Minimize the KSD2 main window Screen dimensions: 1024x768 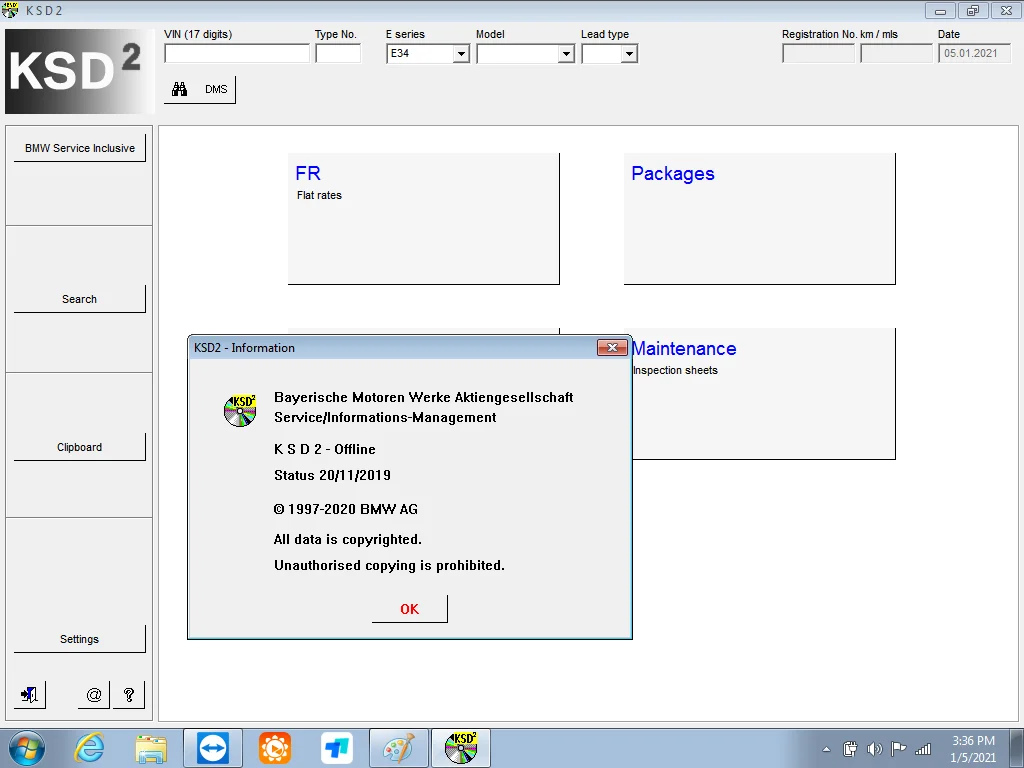pos(940,10)
